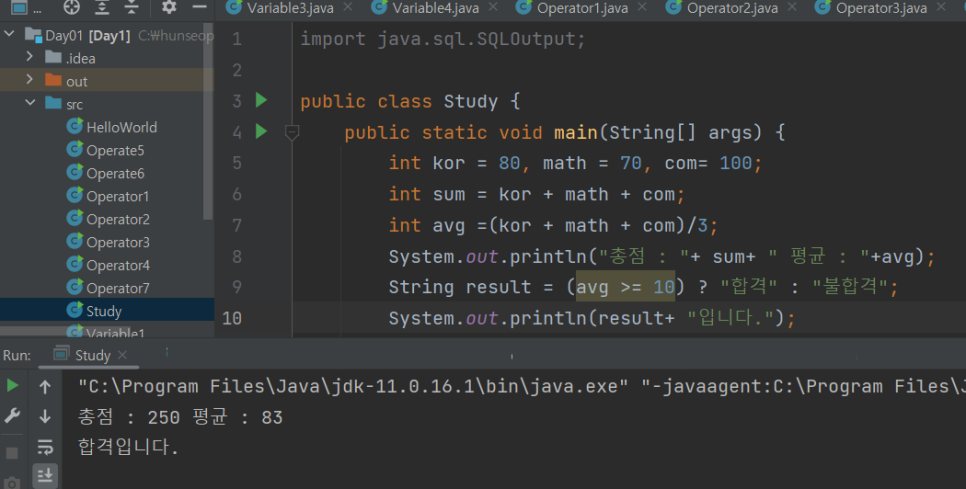Toggle soft-wrap in console

(x=45, y=447)
